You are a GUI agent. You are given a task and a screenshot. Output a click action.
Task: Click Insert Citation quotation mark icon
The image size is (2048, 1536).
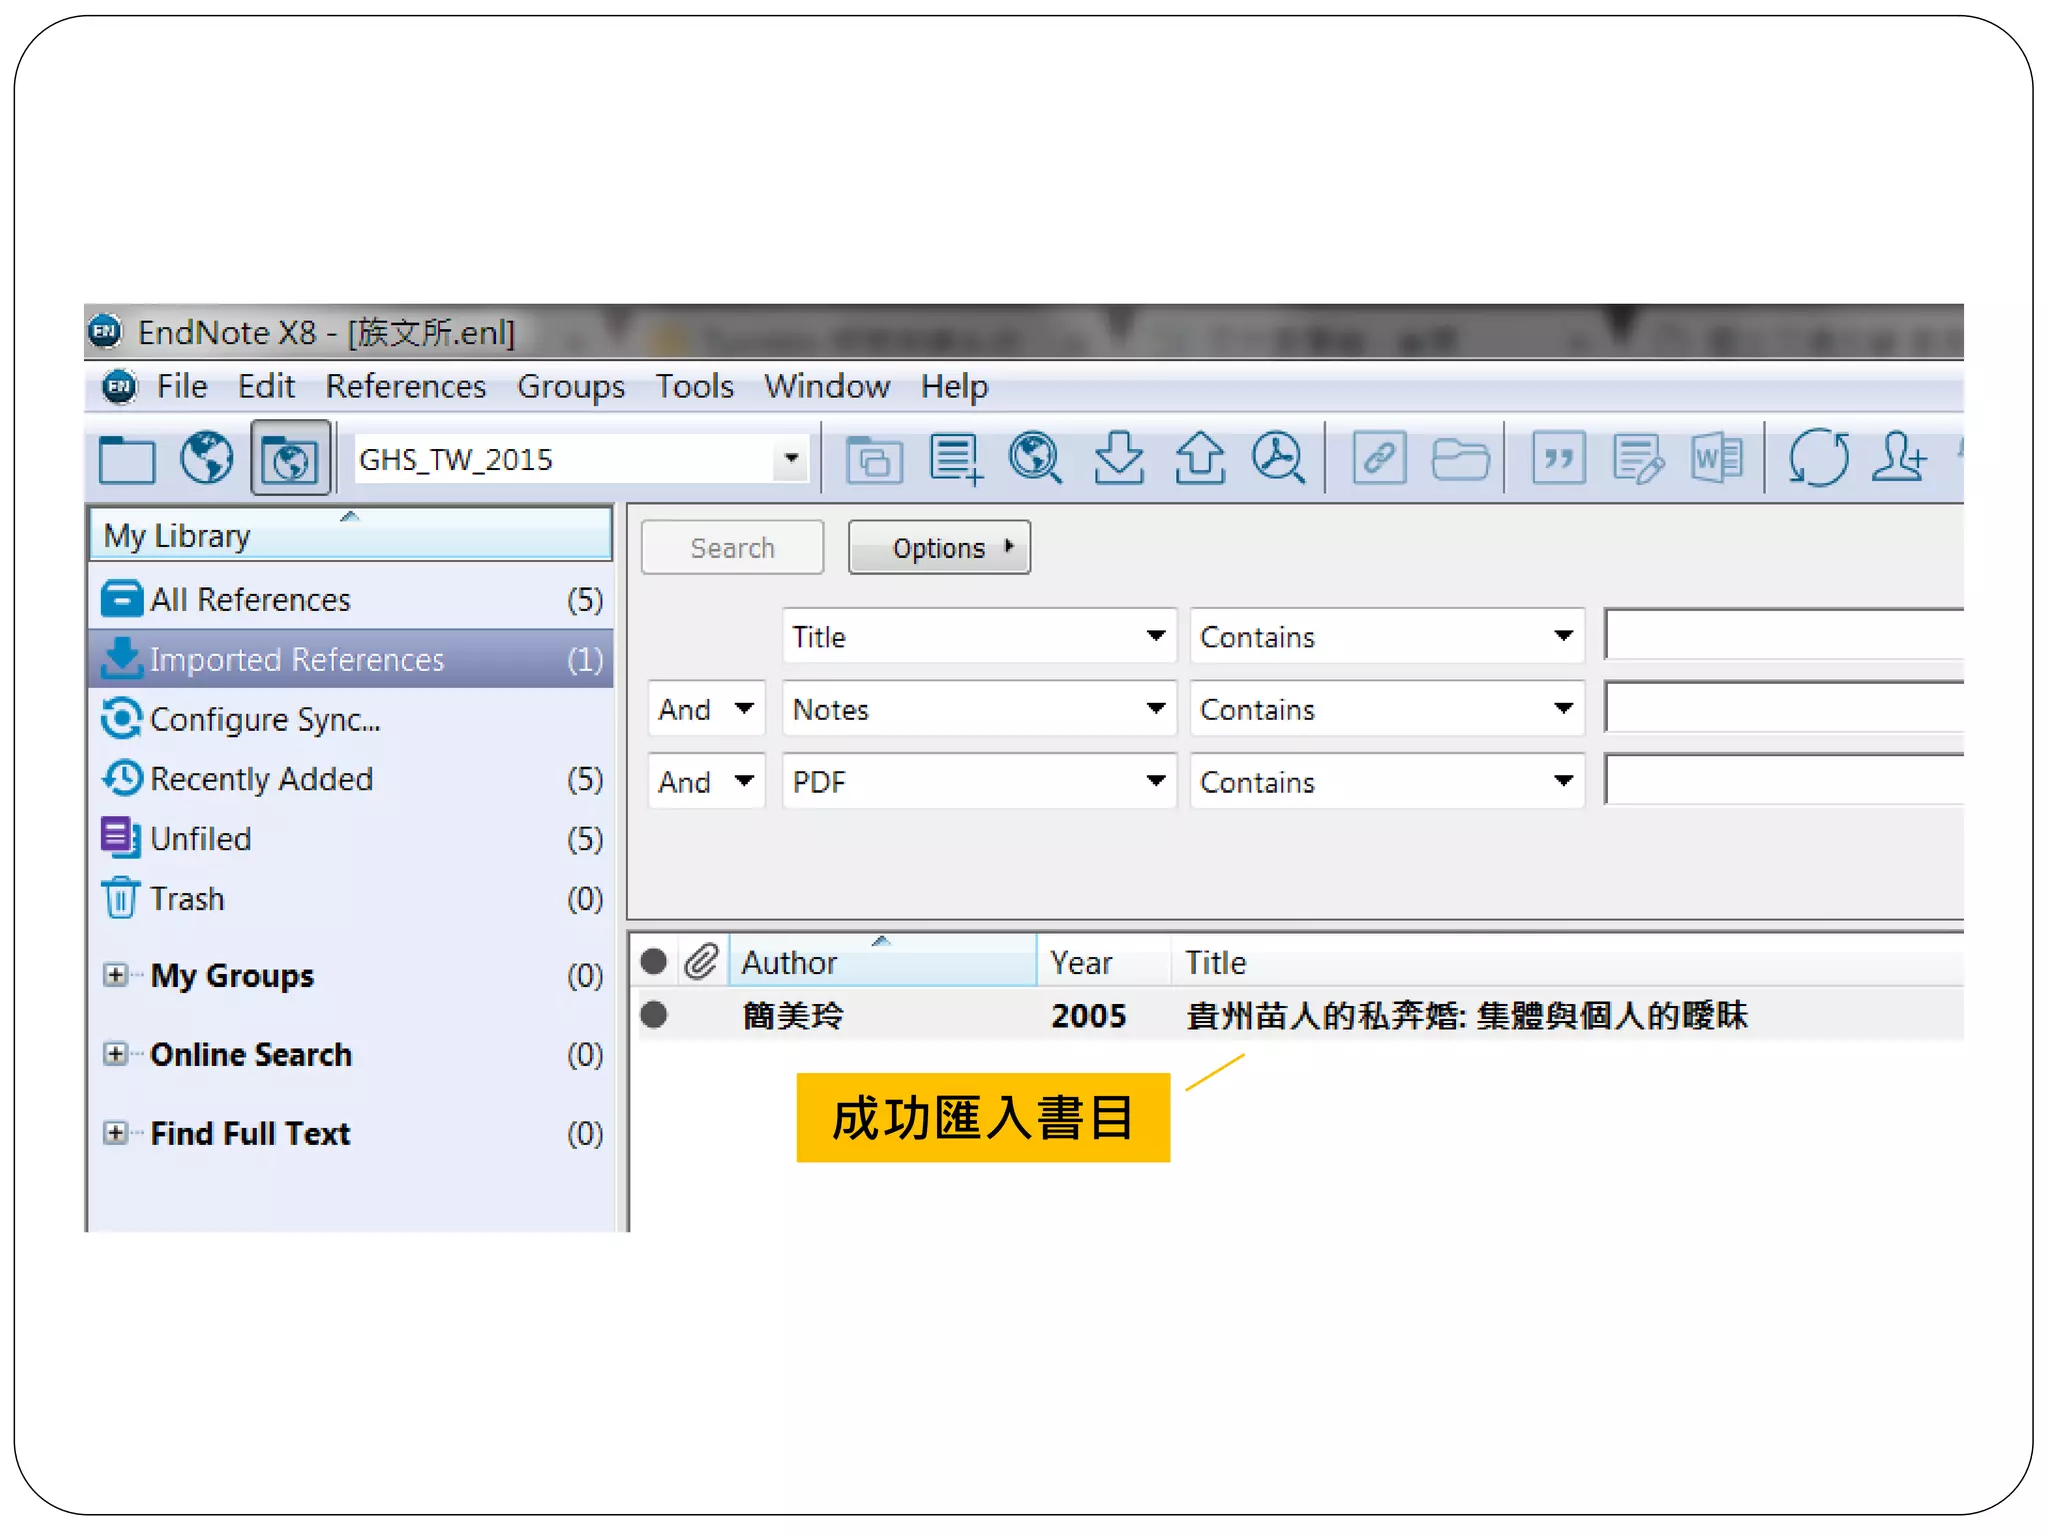[1558, 459]
